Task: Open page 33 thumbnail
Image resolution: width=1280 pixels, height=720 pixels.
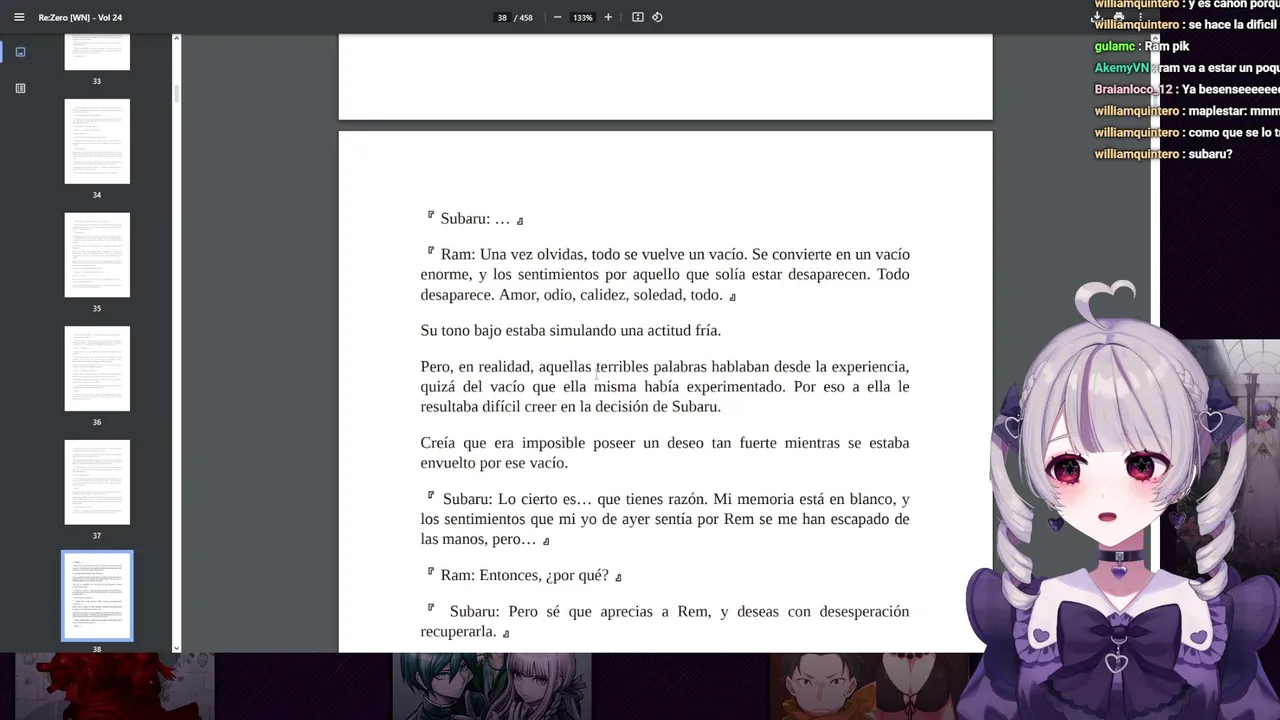Action: [97, 51]
